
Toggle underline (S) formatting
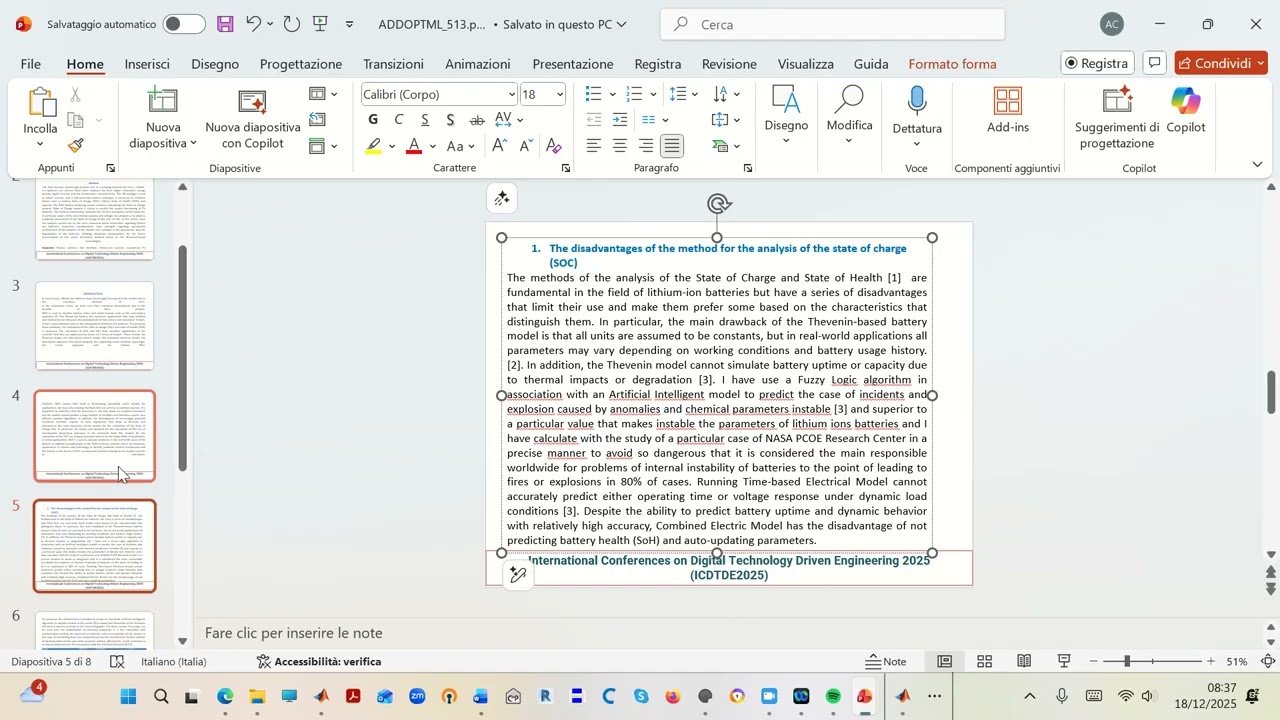point(425,120)
